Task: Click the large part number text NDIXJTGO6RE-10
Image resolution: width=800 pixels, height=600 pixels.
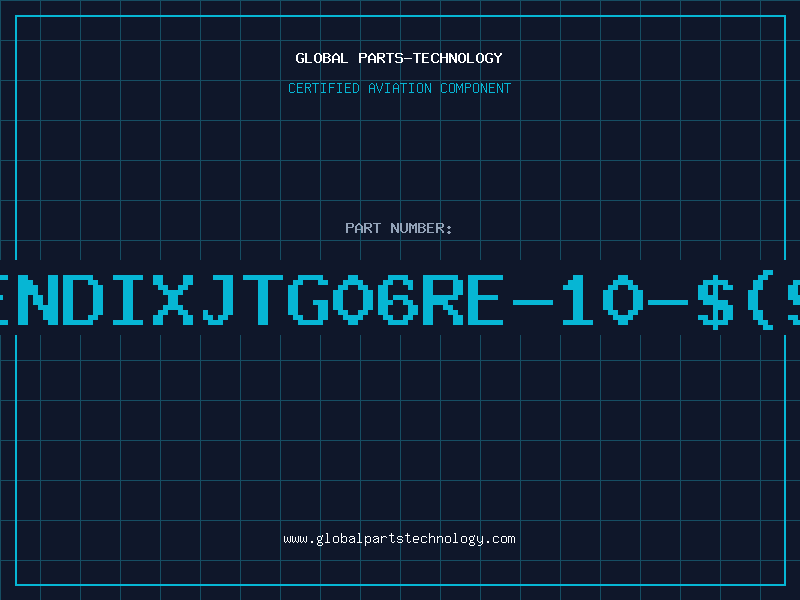Action: coord(400,300)
